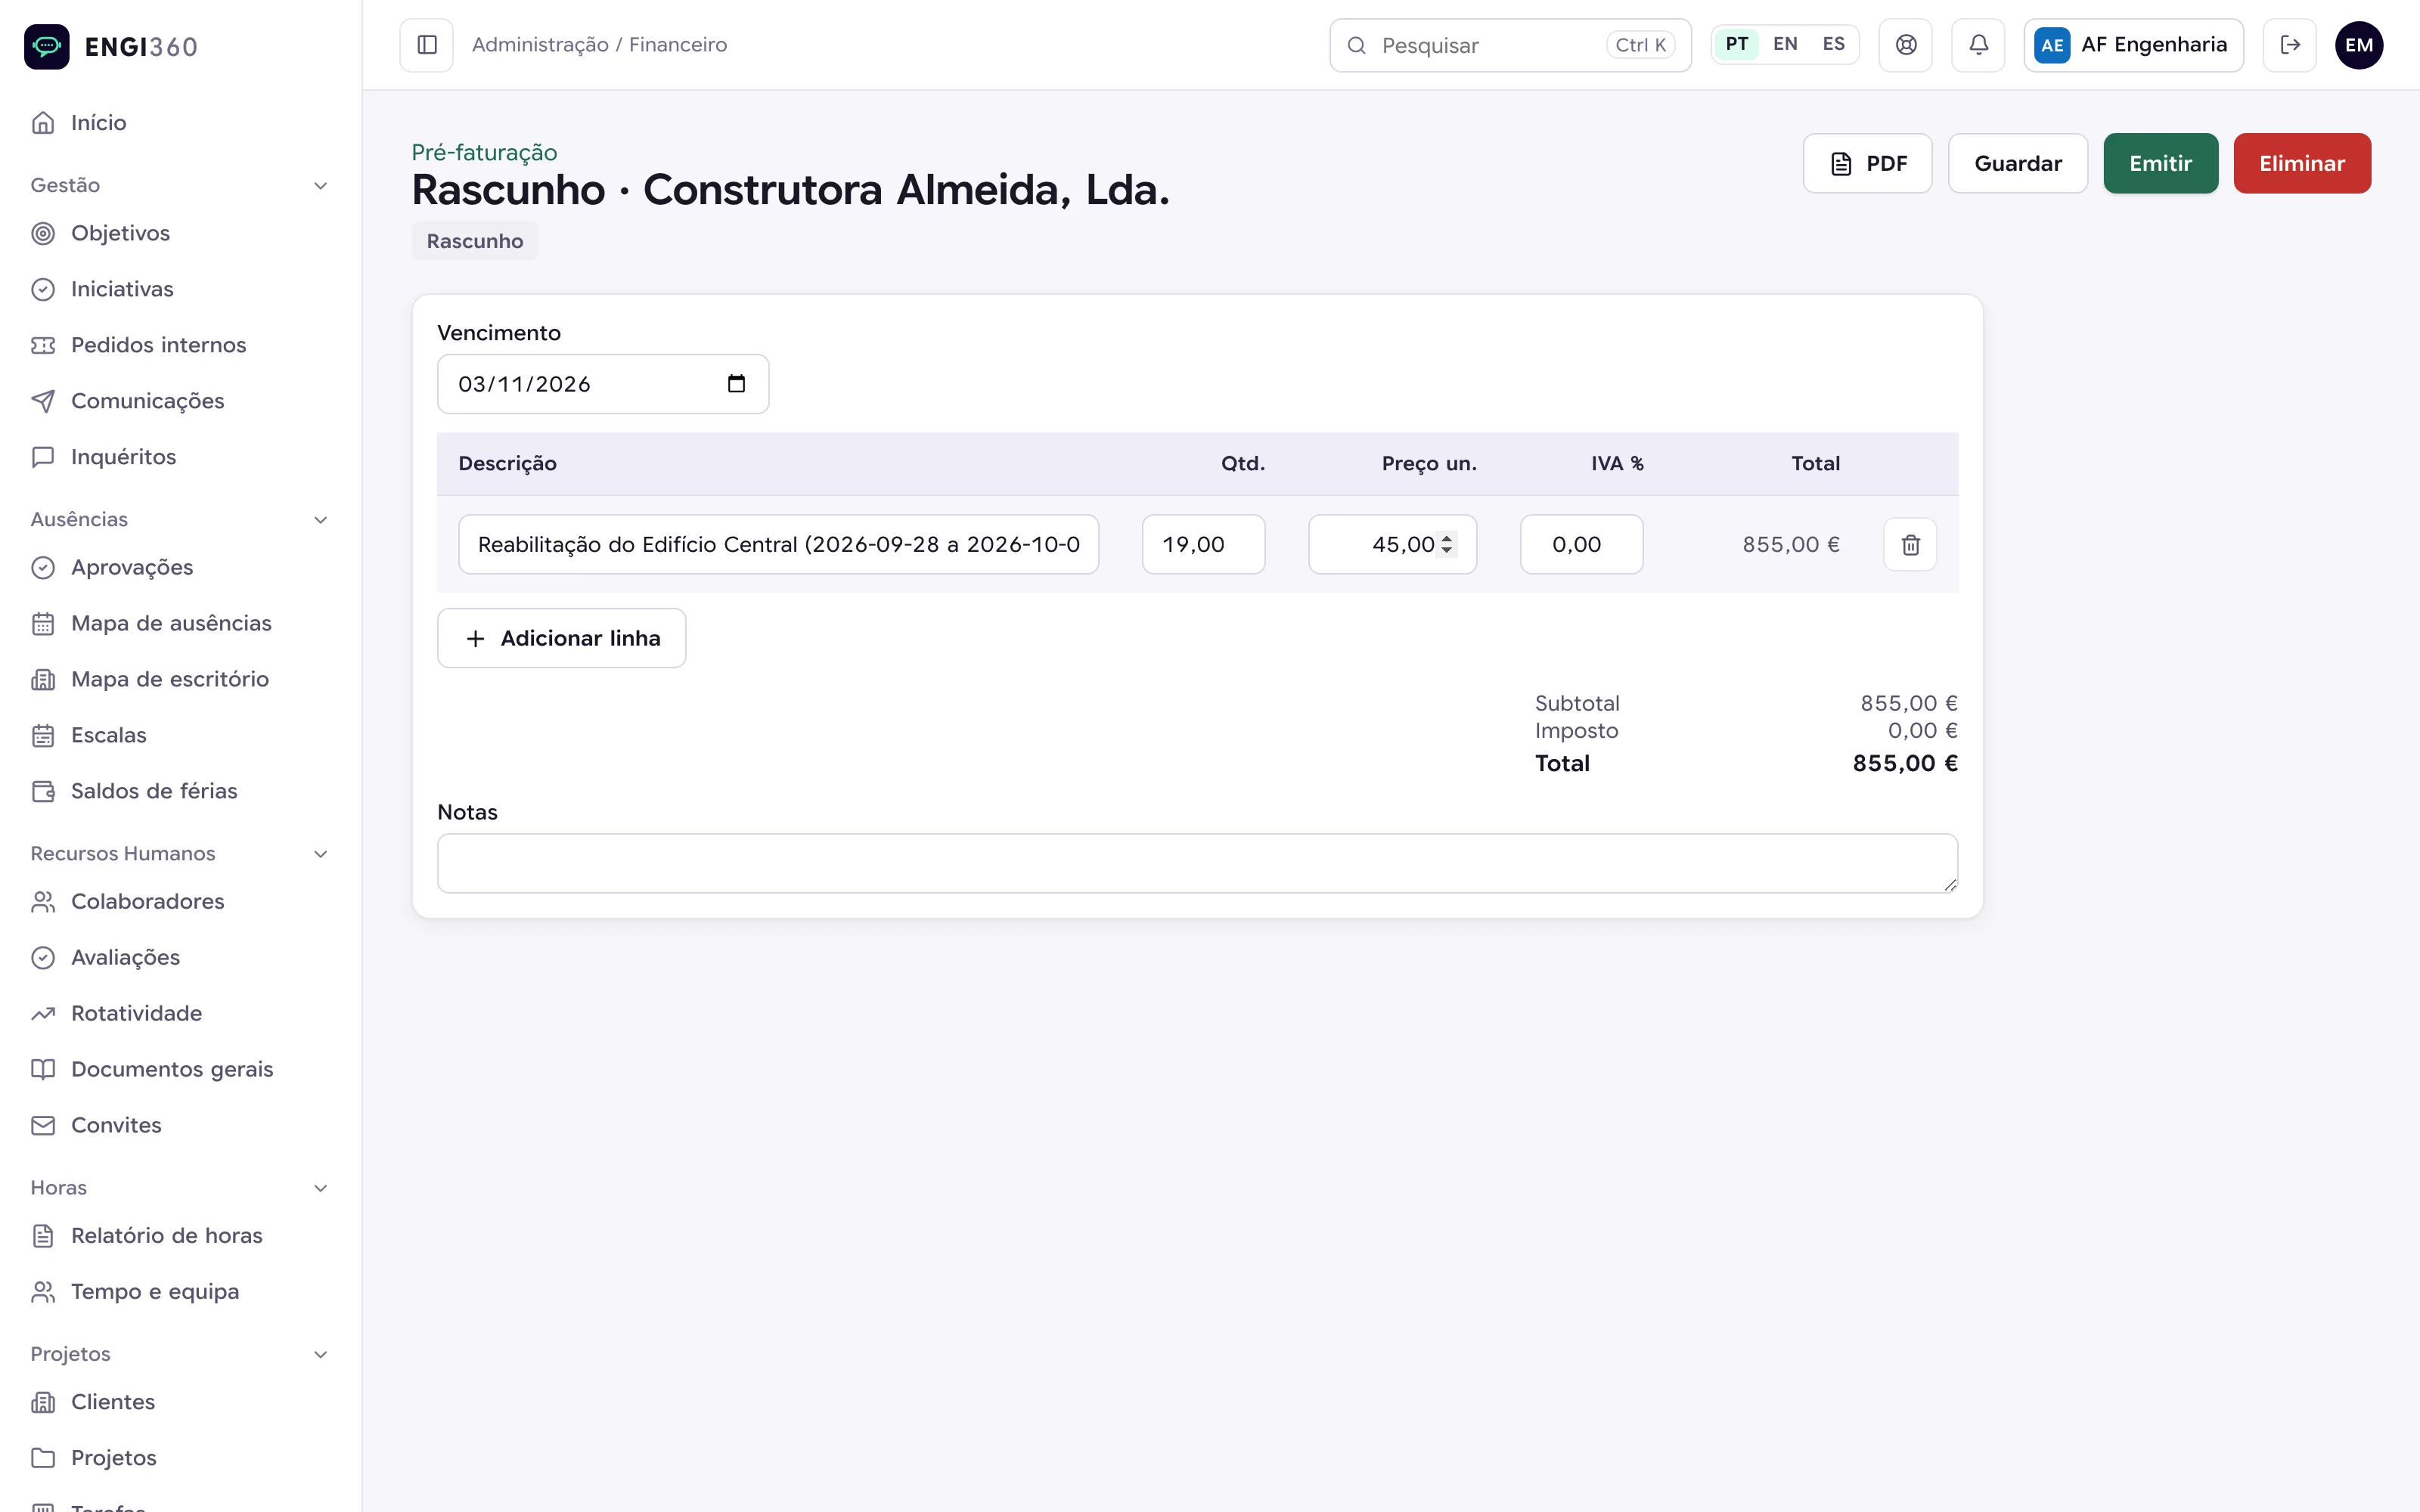Viewport: 2420px width, 1512px height.
Task: Open notifications bell
Action: [x=1978, y=45]
